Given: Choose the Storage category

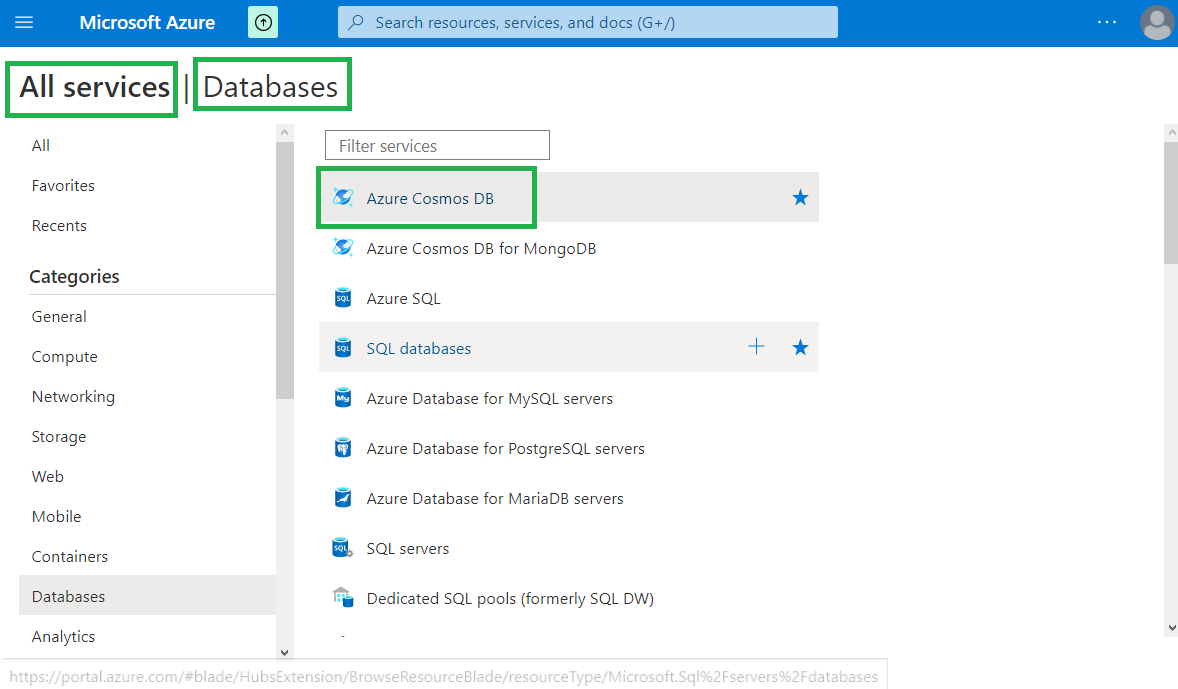Looking at the screenshot, I should point(59,437).
